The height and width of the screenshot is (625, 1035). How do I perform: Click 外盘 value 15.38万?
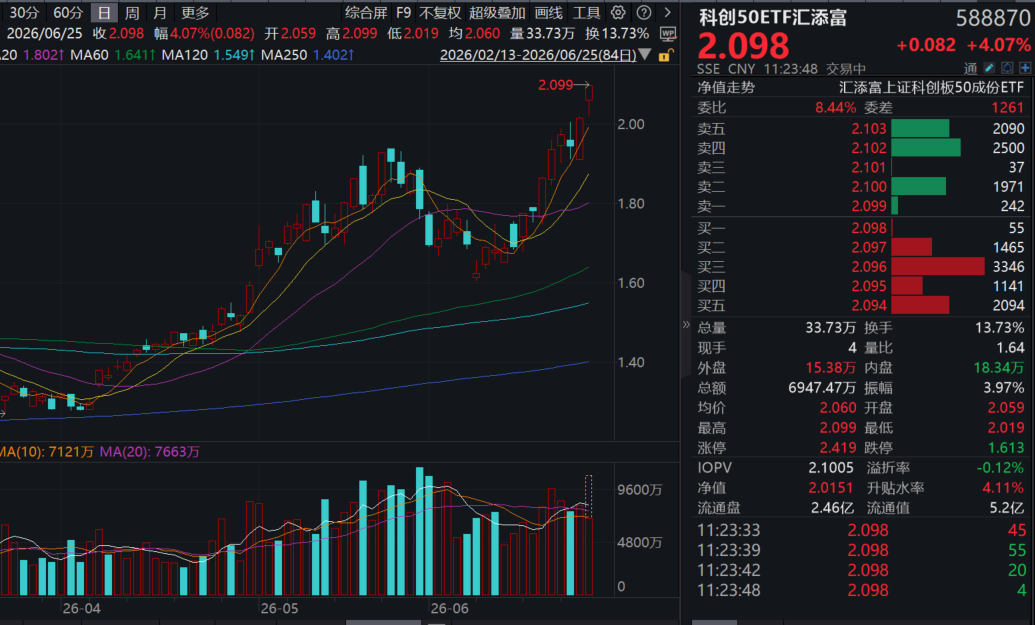[830, 368]
